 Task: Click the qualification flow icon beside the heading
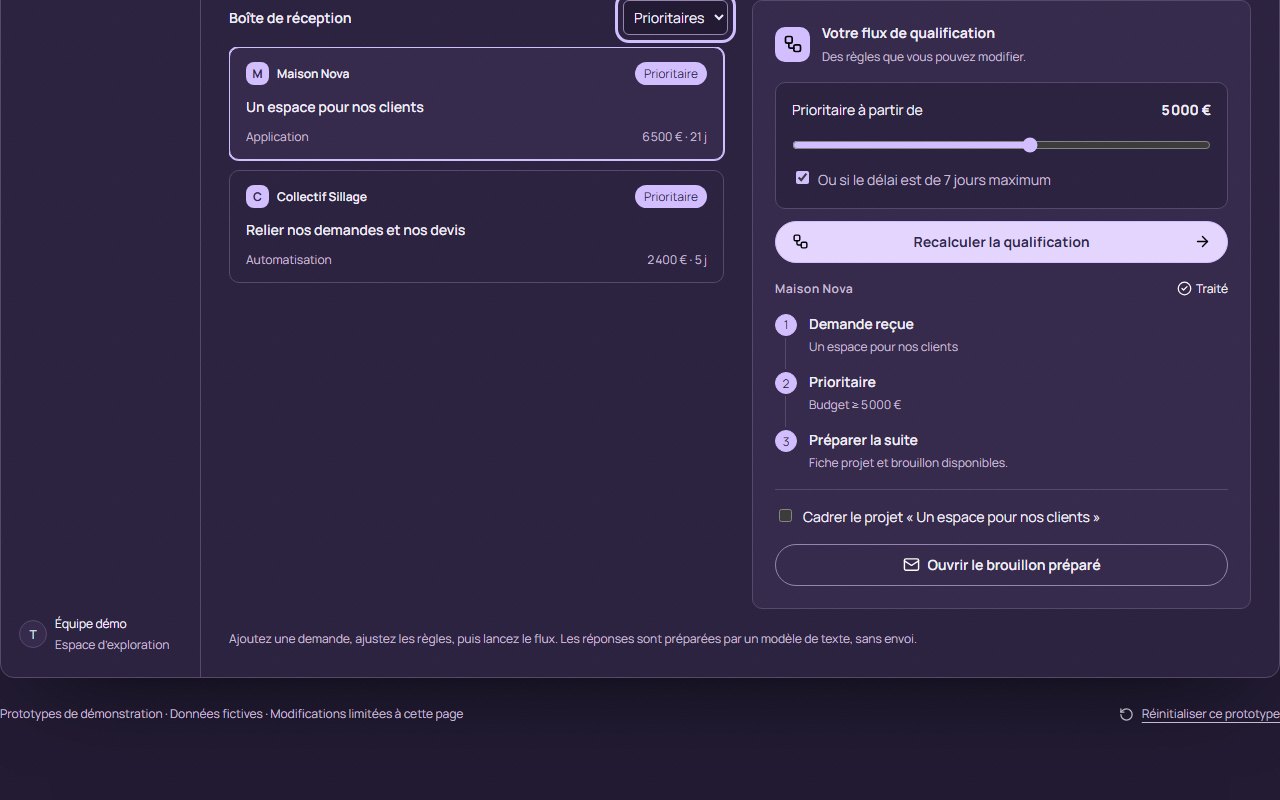793,44
